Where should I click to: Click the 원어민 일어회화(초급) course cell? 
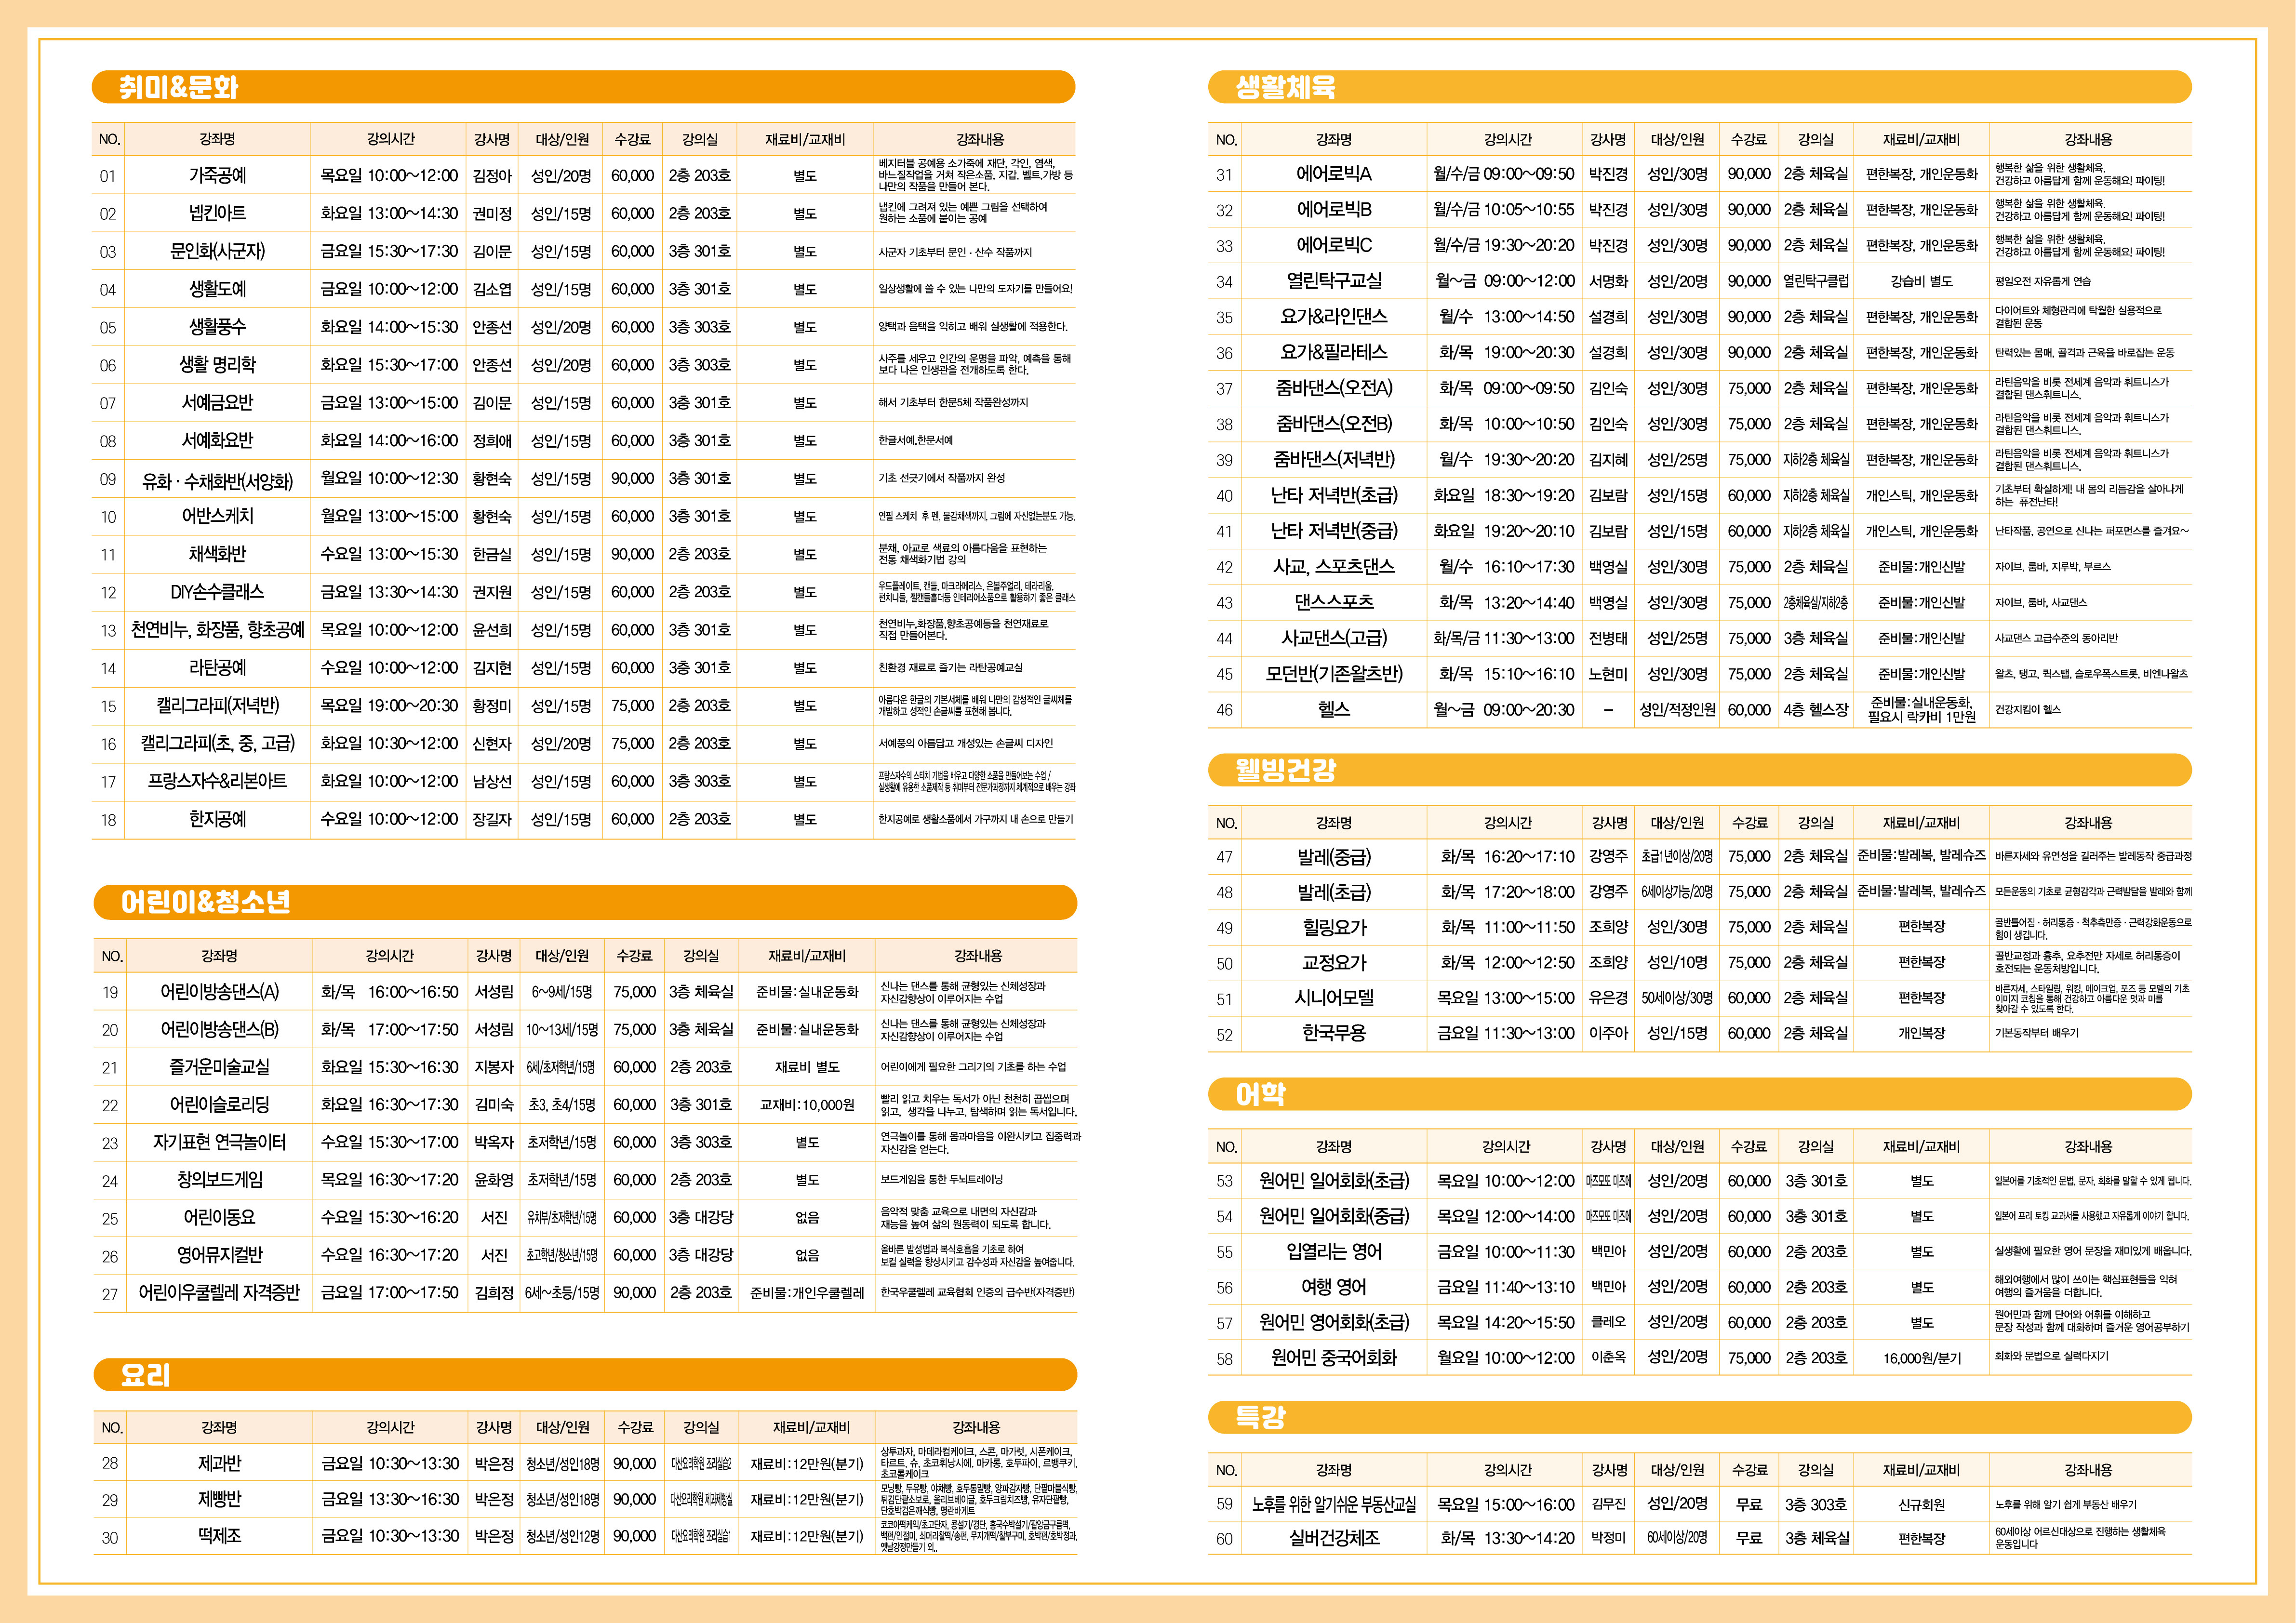click(1333, 1181)
